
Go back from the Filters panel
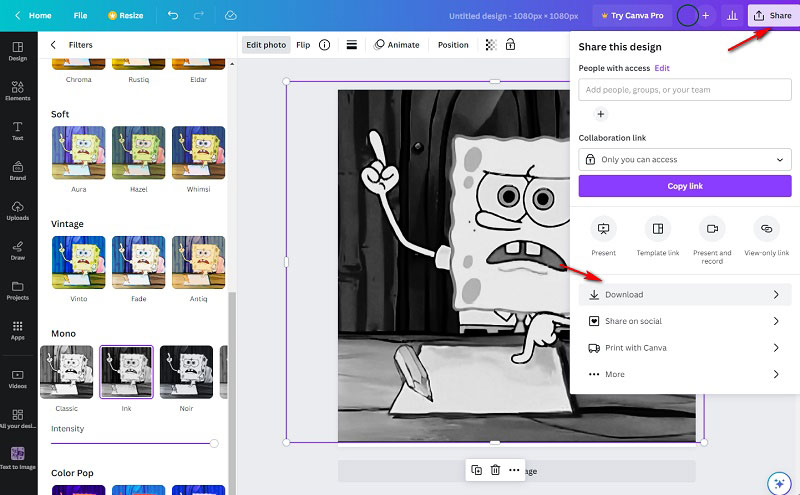point(53,45)
